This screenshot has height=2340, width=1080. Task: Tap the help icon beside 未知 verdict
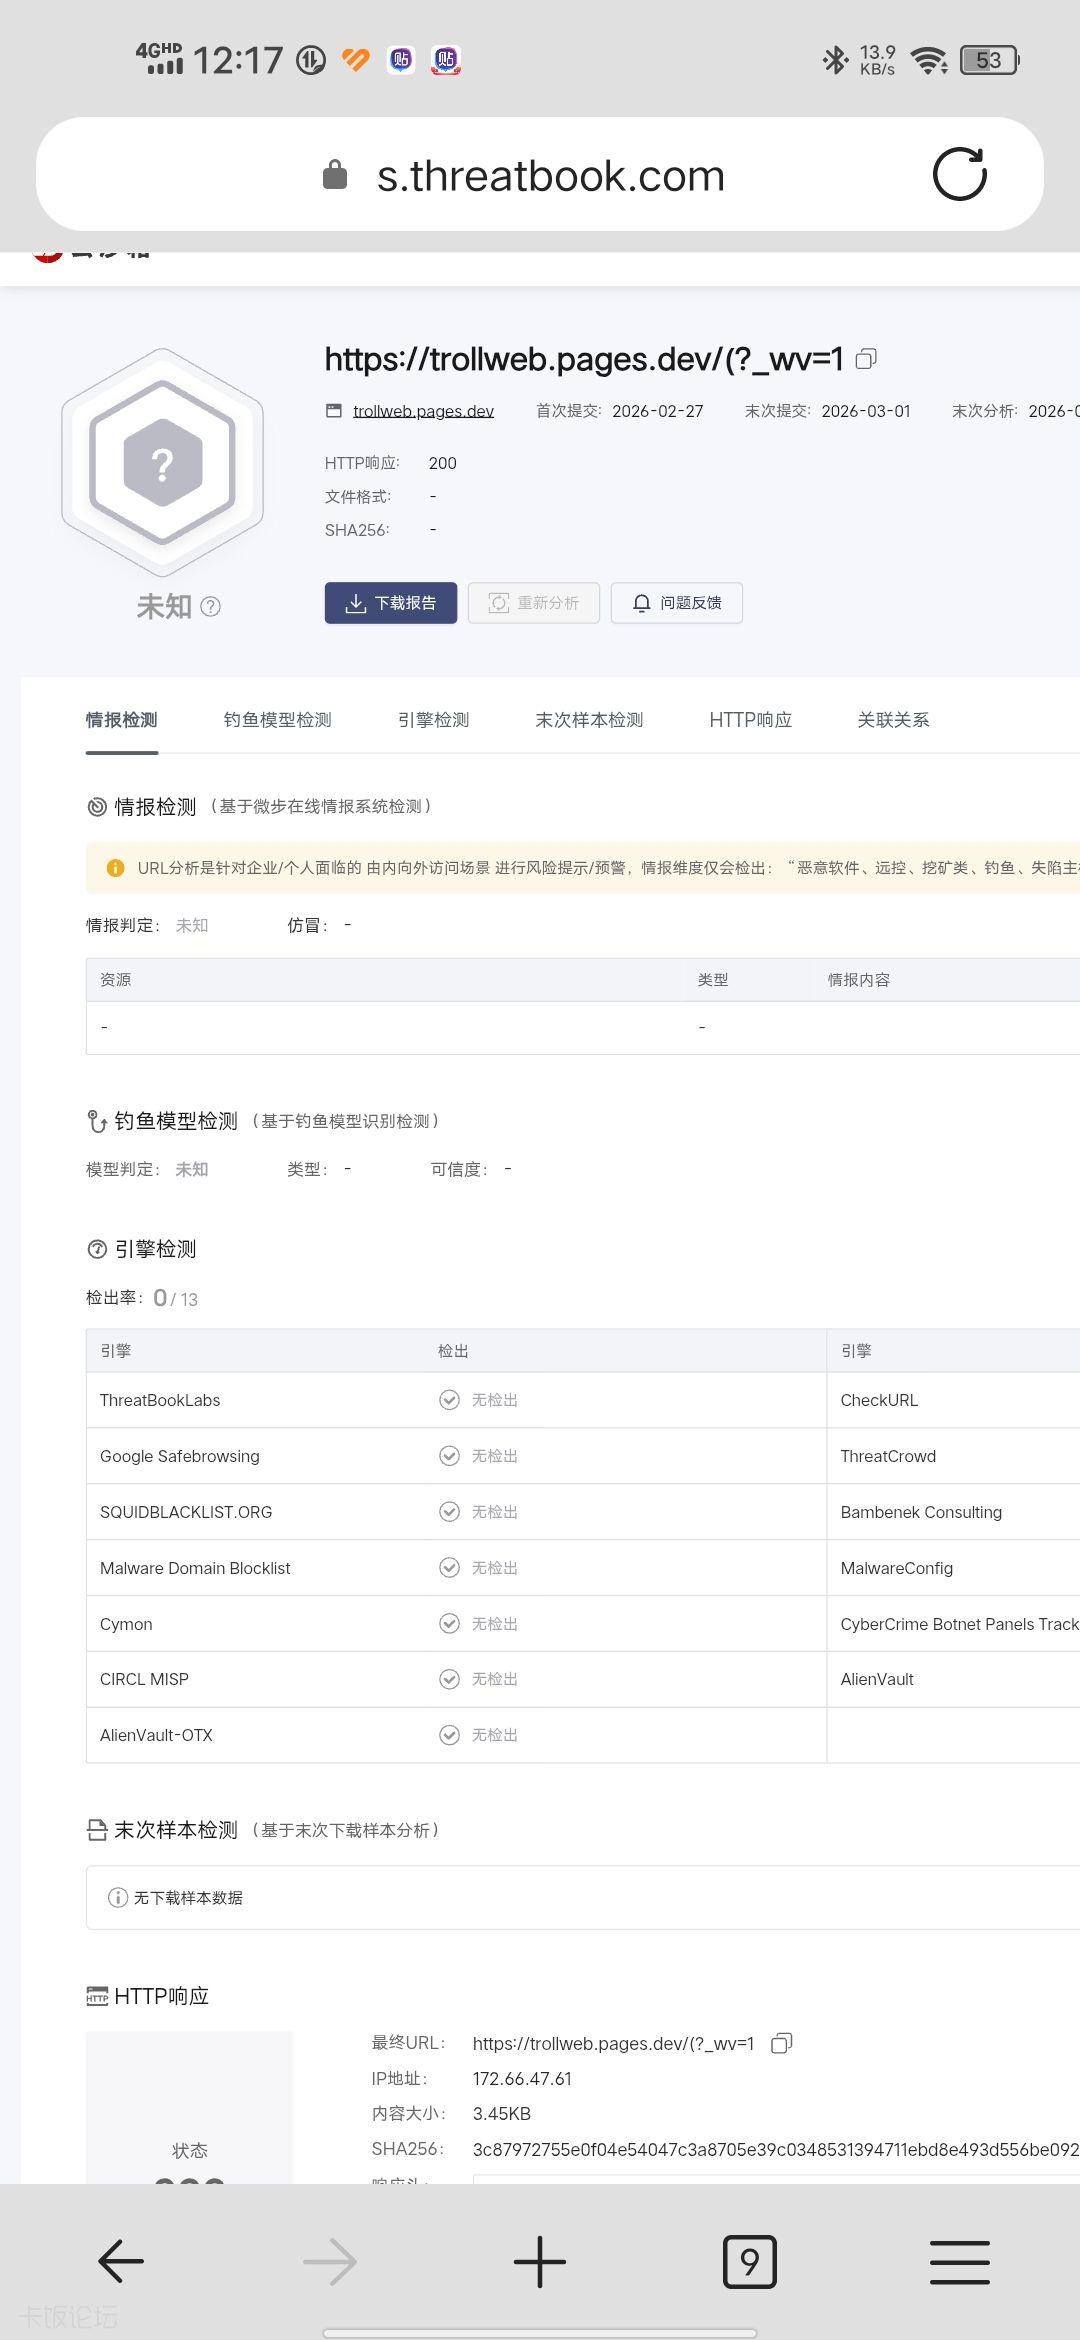click(210, 607)
